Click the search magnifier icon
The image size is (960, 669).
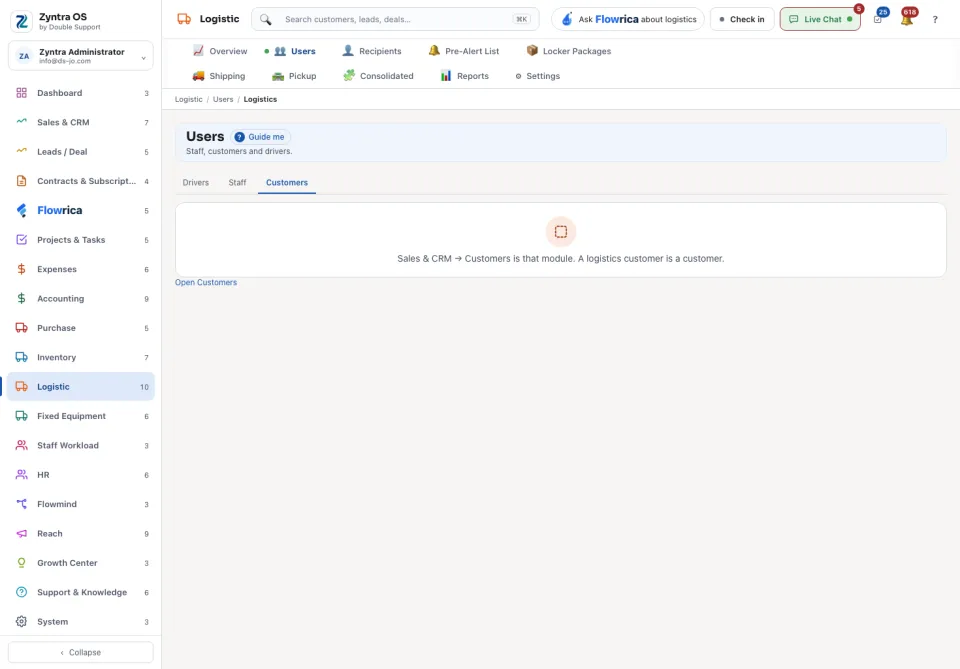click(265, 20)
